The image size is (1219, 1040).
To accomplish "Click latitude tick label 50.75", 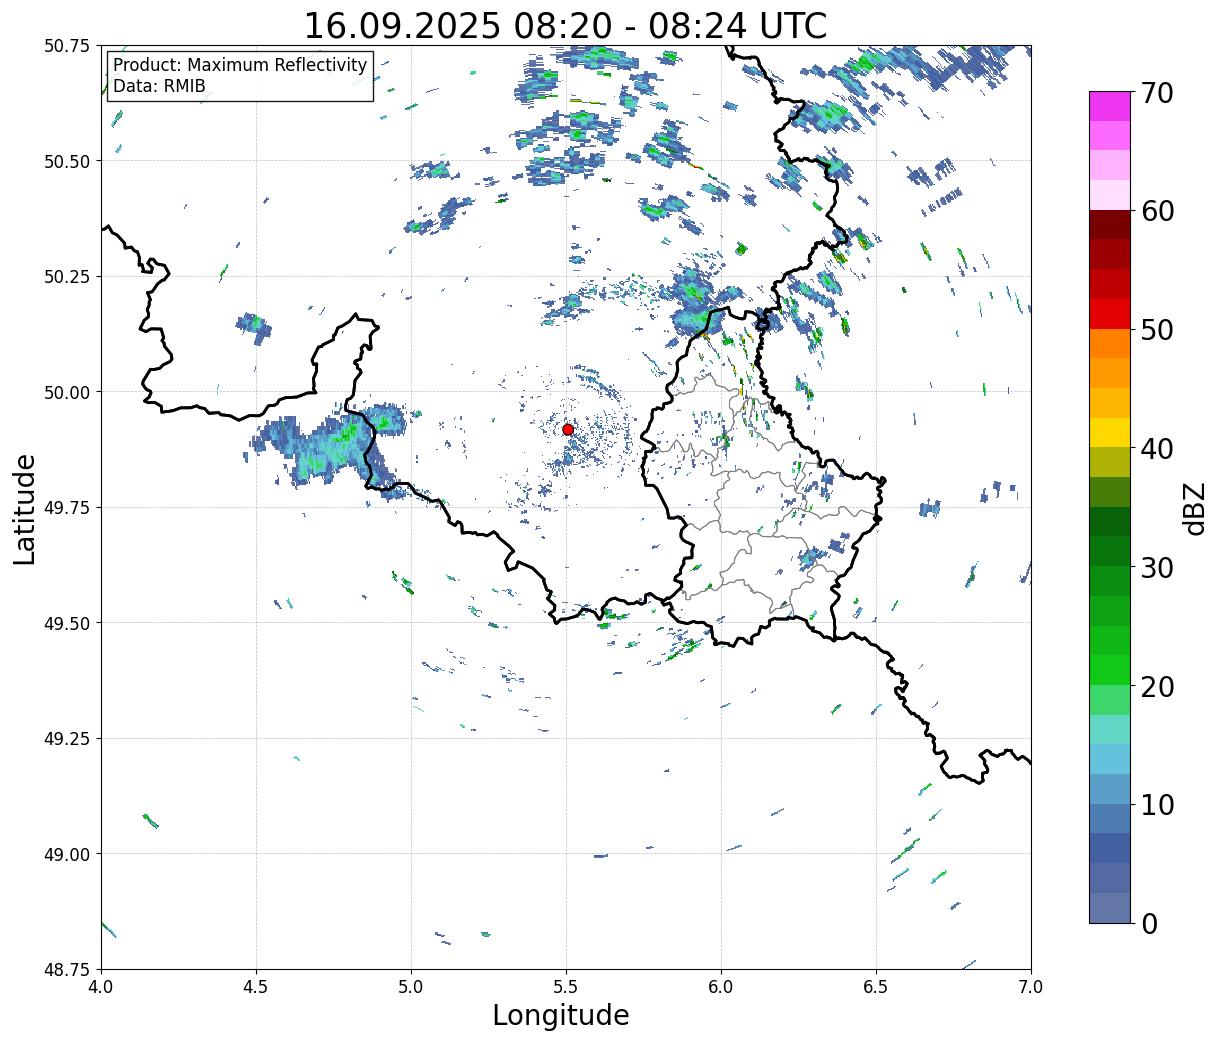I will click(67, 46).
